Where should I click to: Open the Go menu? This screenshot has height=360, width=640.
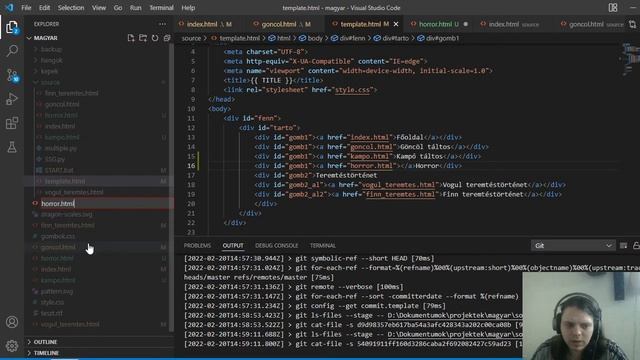(x=118, y=8)
